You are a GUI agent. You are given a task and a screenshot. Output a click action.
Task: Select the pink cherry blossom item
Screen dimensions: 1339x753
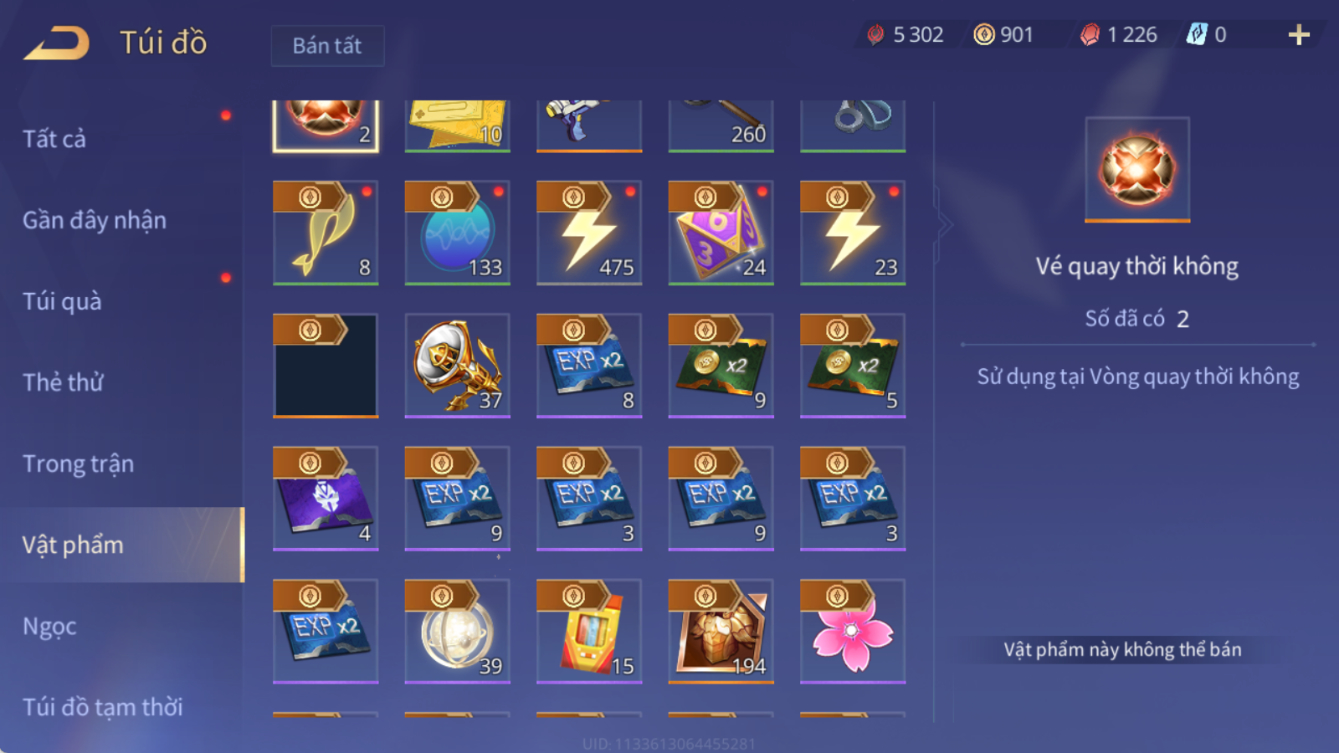[853, 632]
